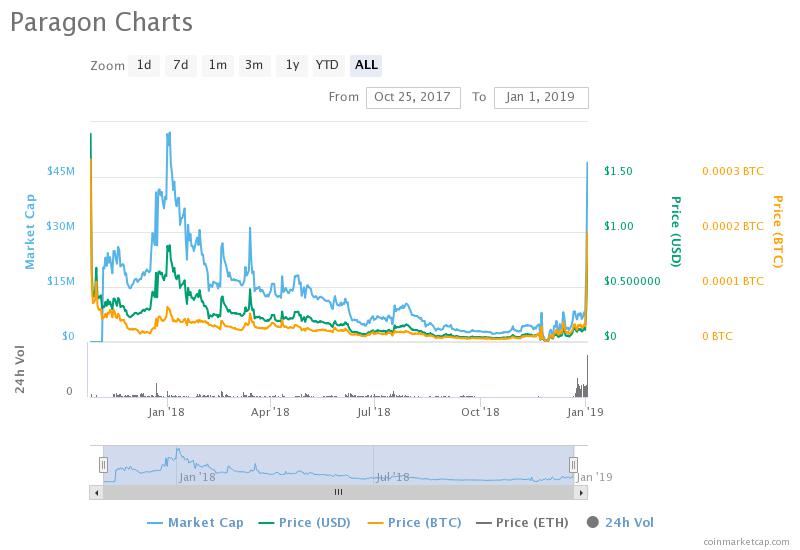Click the Apr '18 x-axis label

[270, 412]
